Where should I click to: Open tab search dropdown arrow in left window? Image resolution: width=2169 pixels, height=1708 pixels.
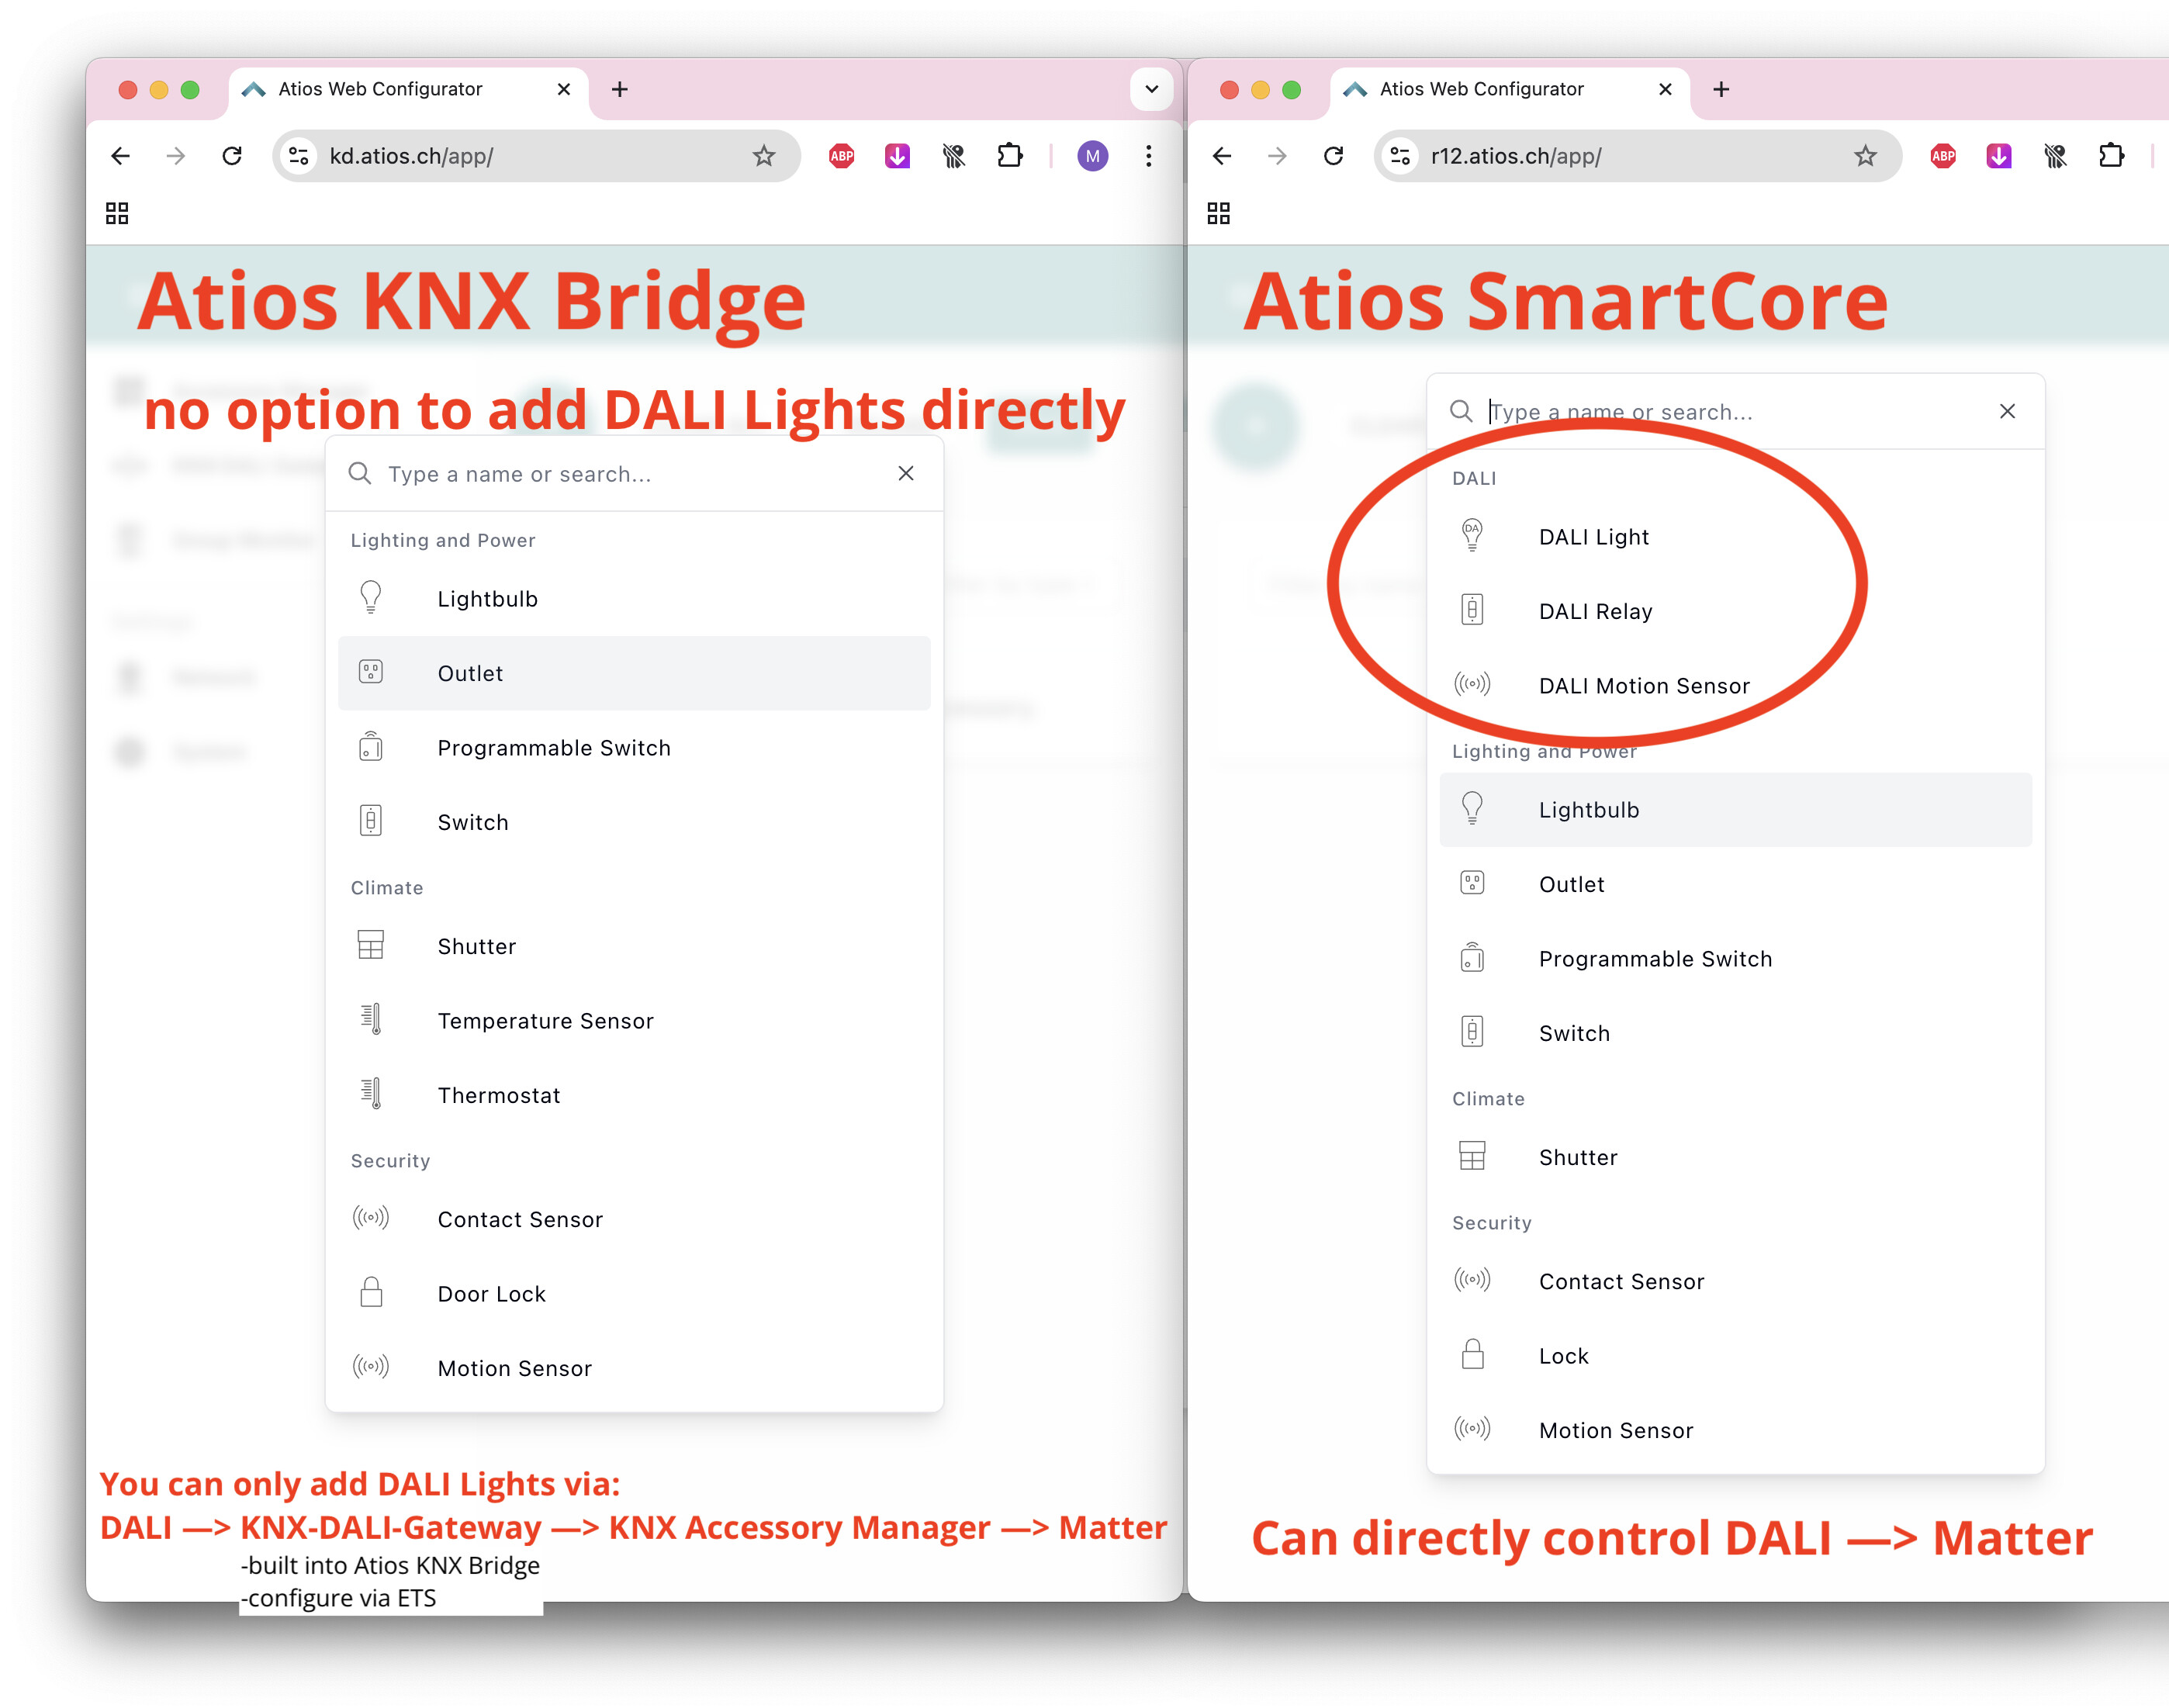pos(1151,89)
